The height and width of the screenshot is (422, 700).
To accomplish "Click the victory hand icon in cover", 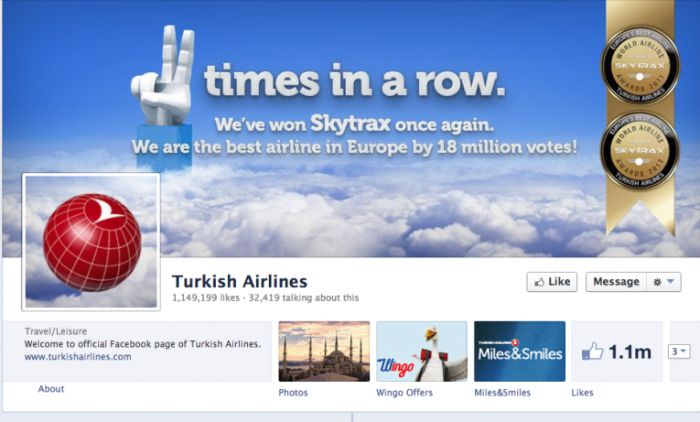I will click(163, 76).
